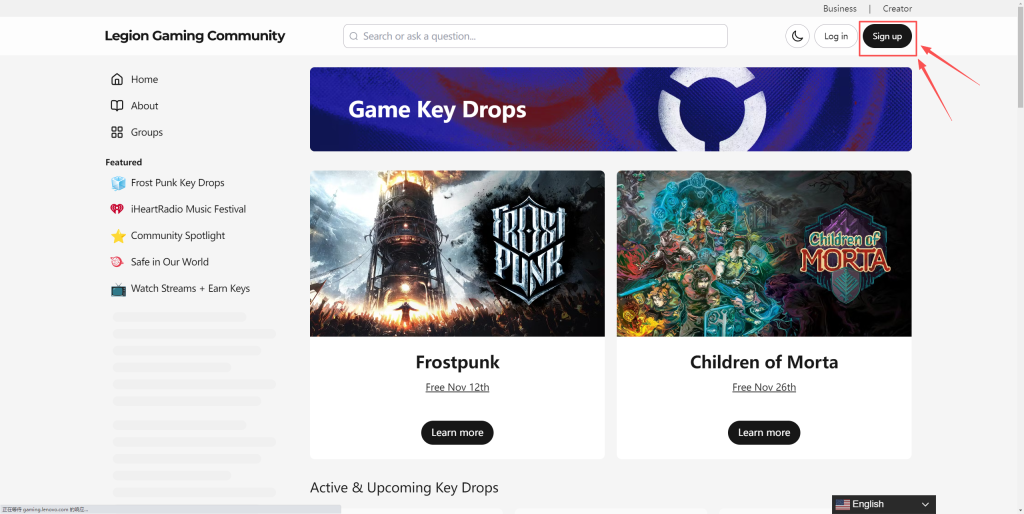Click the Frost Punk ice cube icon
Screen dimensions: 1024x514
(118, 183)
